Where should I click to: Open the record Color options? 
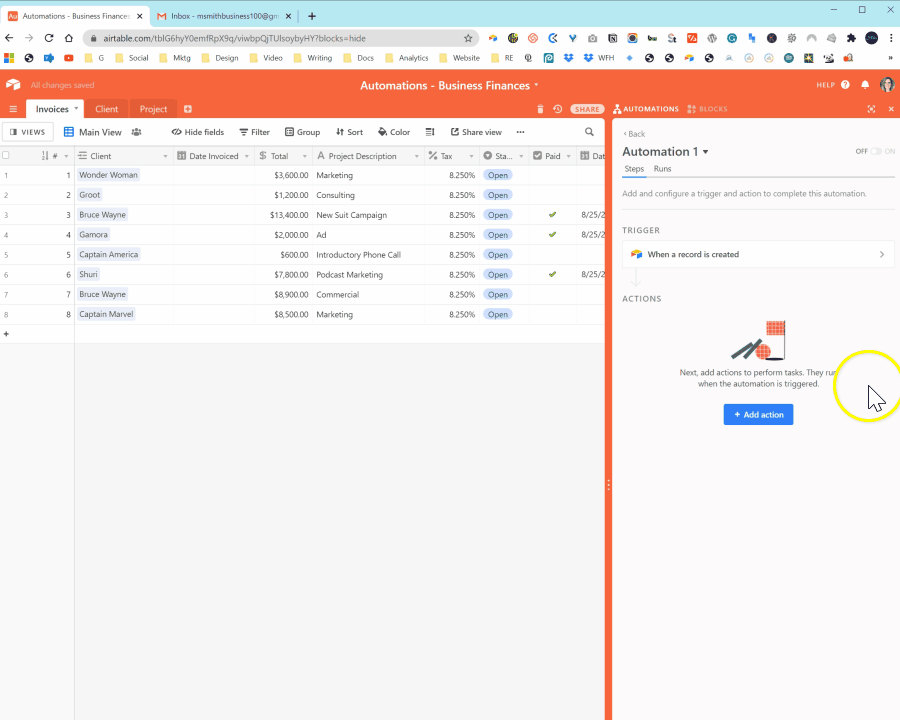point(394,131)
